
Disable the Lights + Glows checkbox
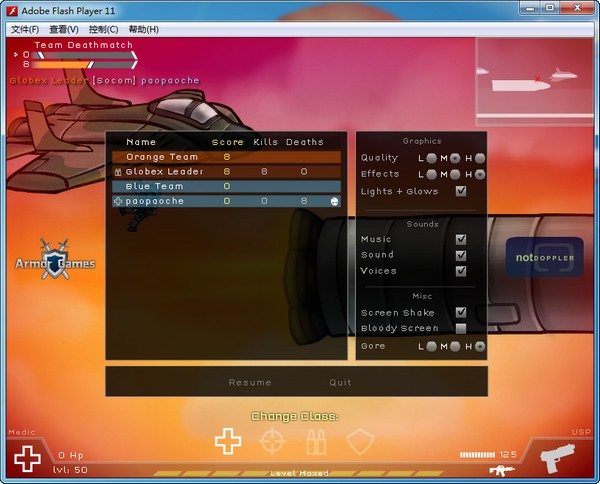pos(461,191)
